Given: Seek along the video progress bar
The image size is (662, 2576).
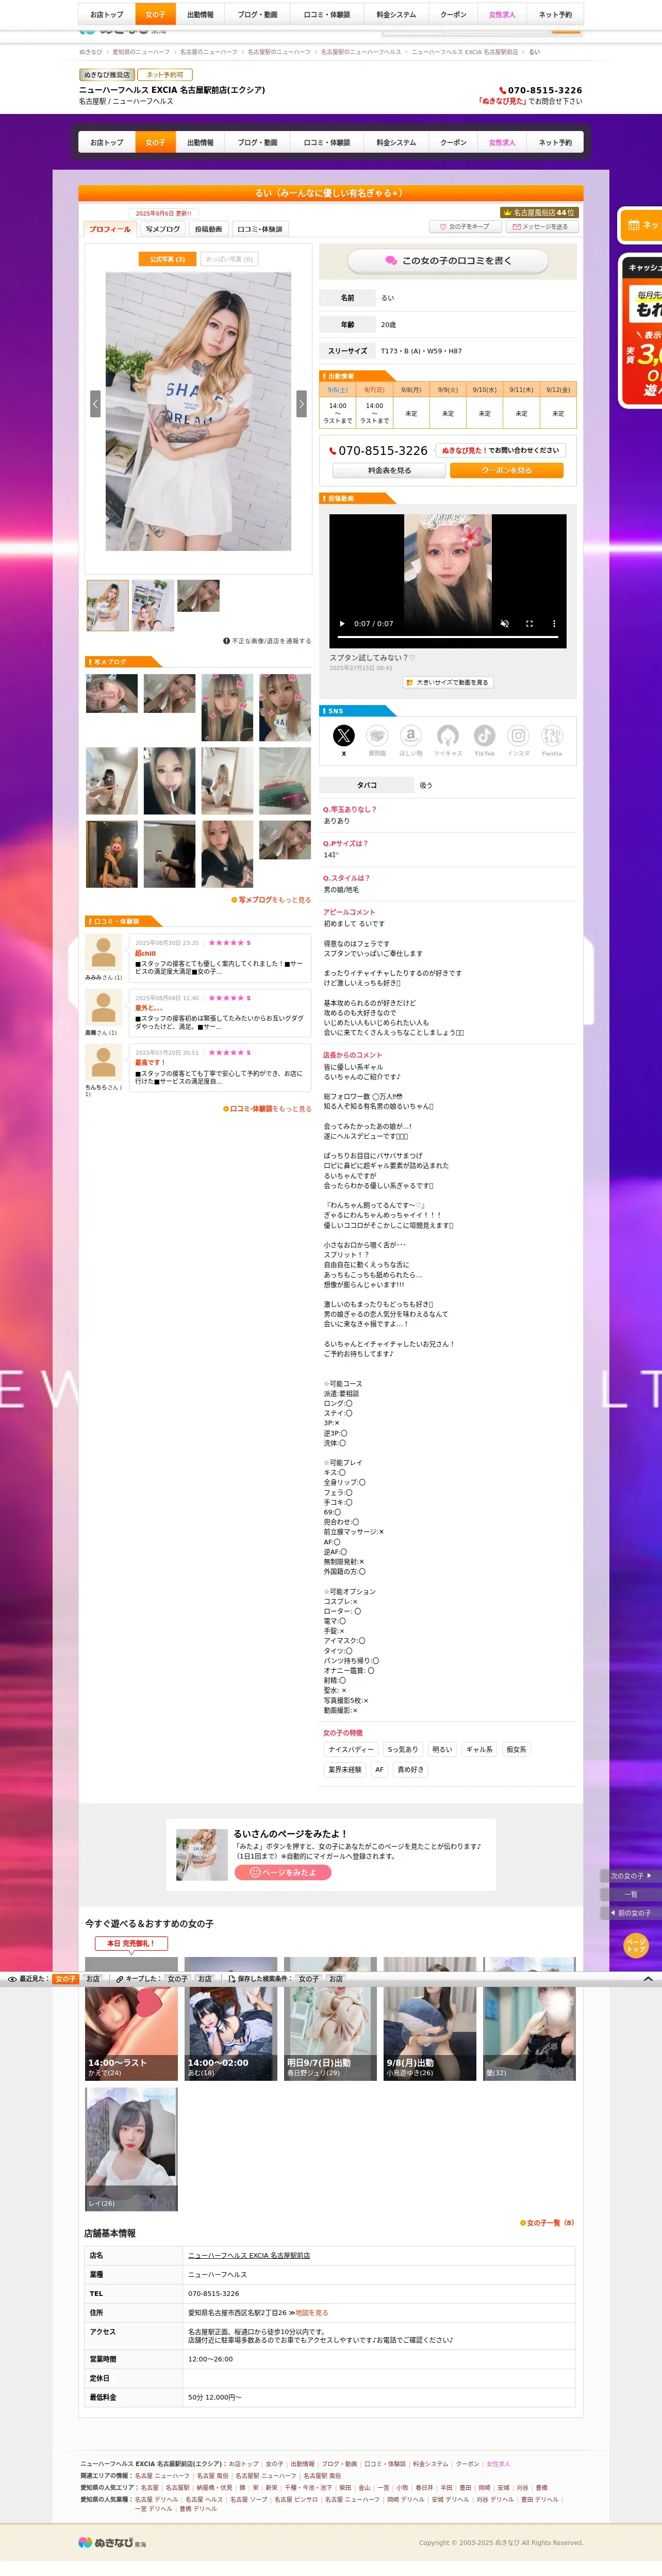Looking at the screenshot, I should coord(448,636).
